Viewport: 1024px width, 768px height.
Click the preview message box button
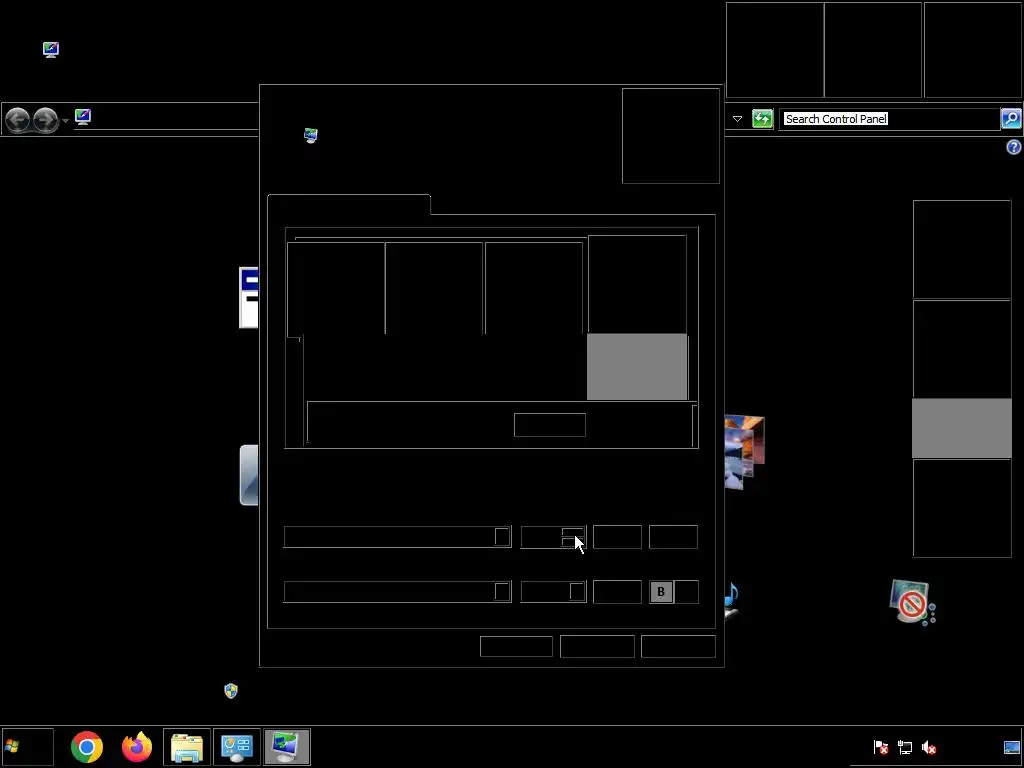coord(550,425)
